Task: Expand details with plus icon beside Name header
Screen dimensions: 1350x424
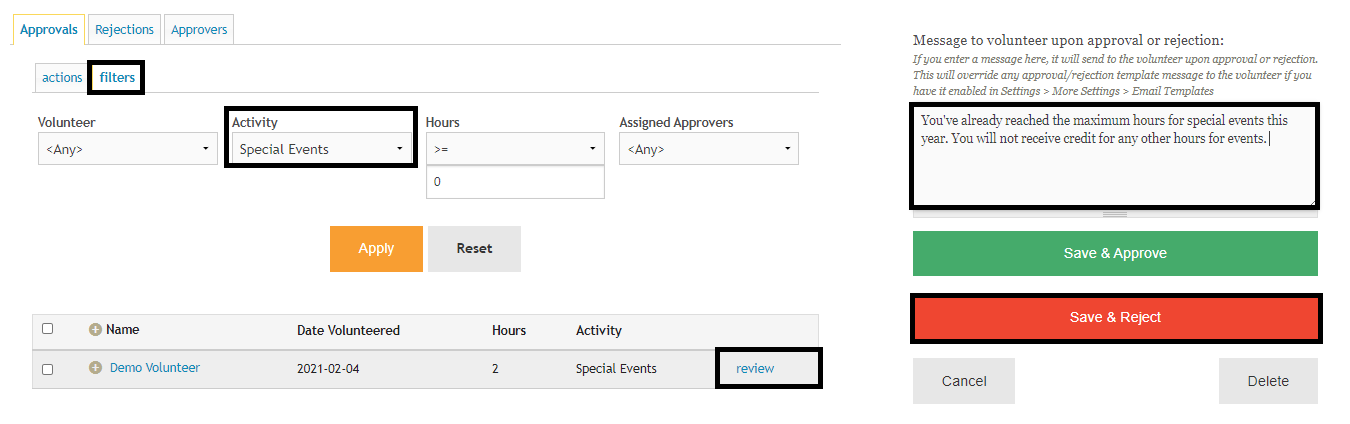Action: click(x=96, y=329)
